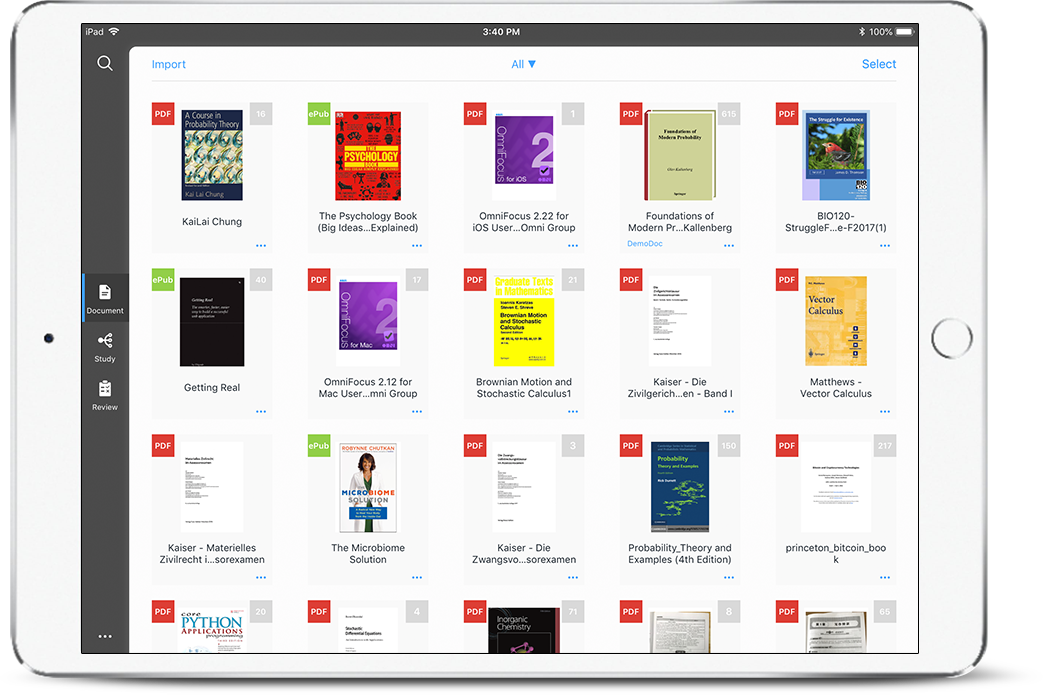
Task: Open more options for KaiLai Chung
Action: point(261,245)
